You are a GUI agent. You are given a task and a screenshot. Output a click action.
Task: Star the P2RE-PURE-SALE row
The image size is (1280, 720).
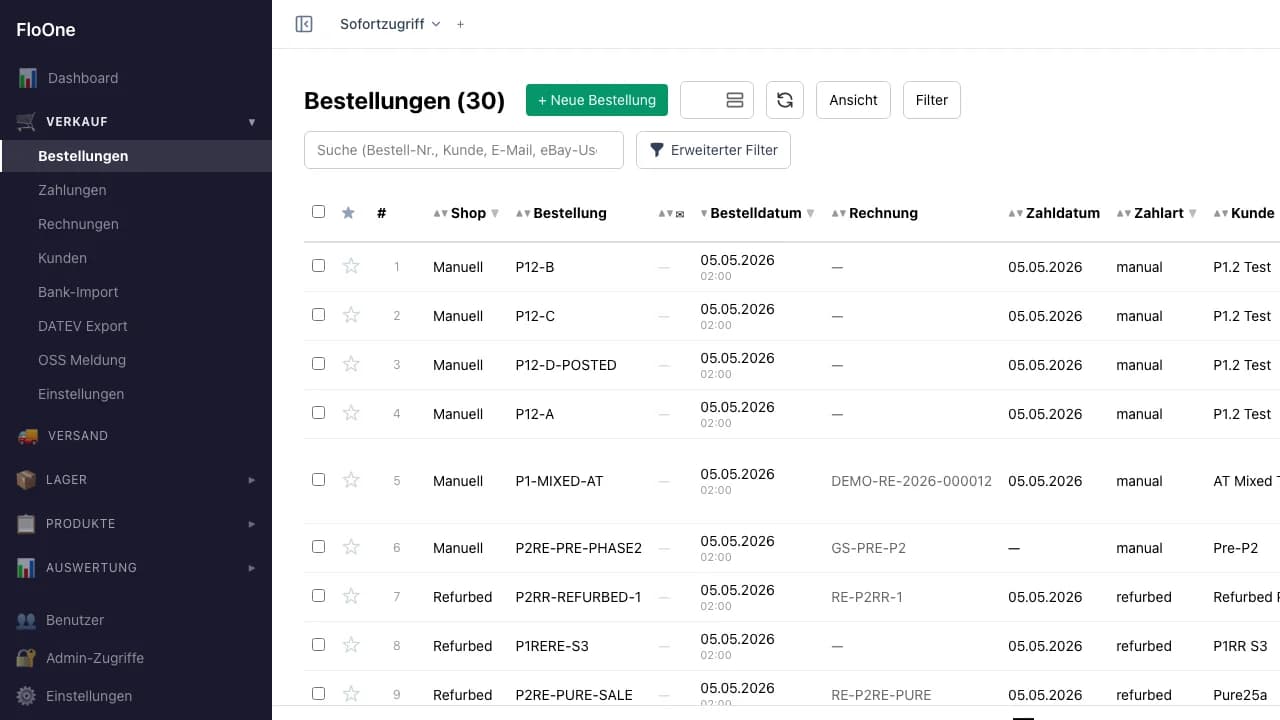click(x=351, y=694)
